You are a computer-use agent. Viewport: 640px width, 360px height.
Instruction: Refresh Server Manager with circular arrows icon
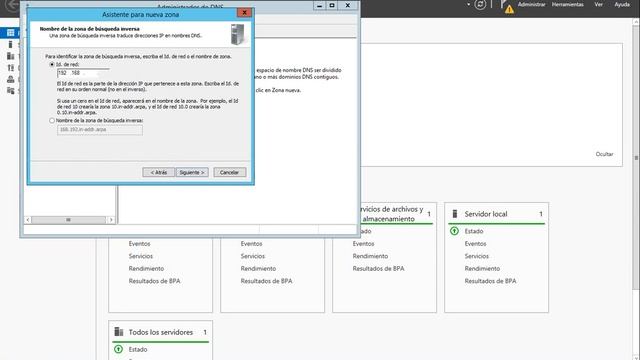pos(480,4)
